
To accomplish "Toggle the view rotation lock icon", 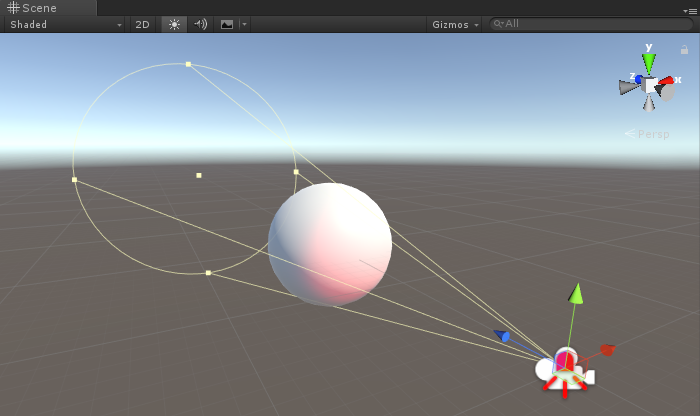I will (684, 50).
